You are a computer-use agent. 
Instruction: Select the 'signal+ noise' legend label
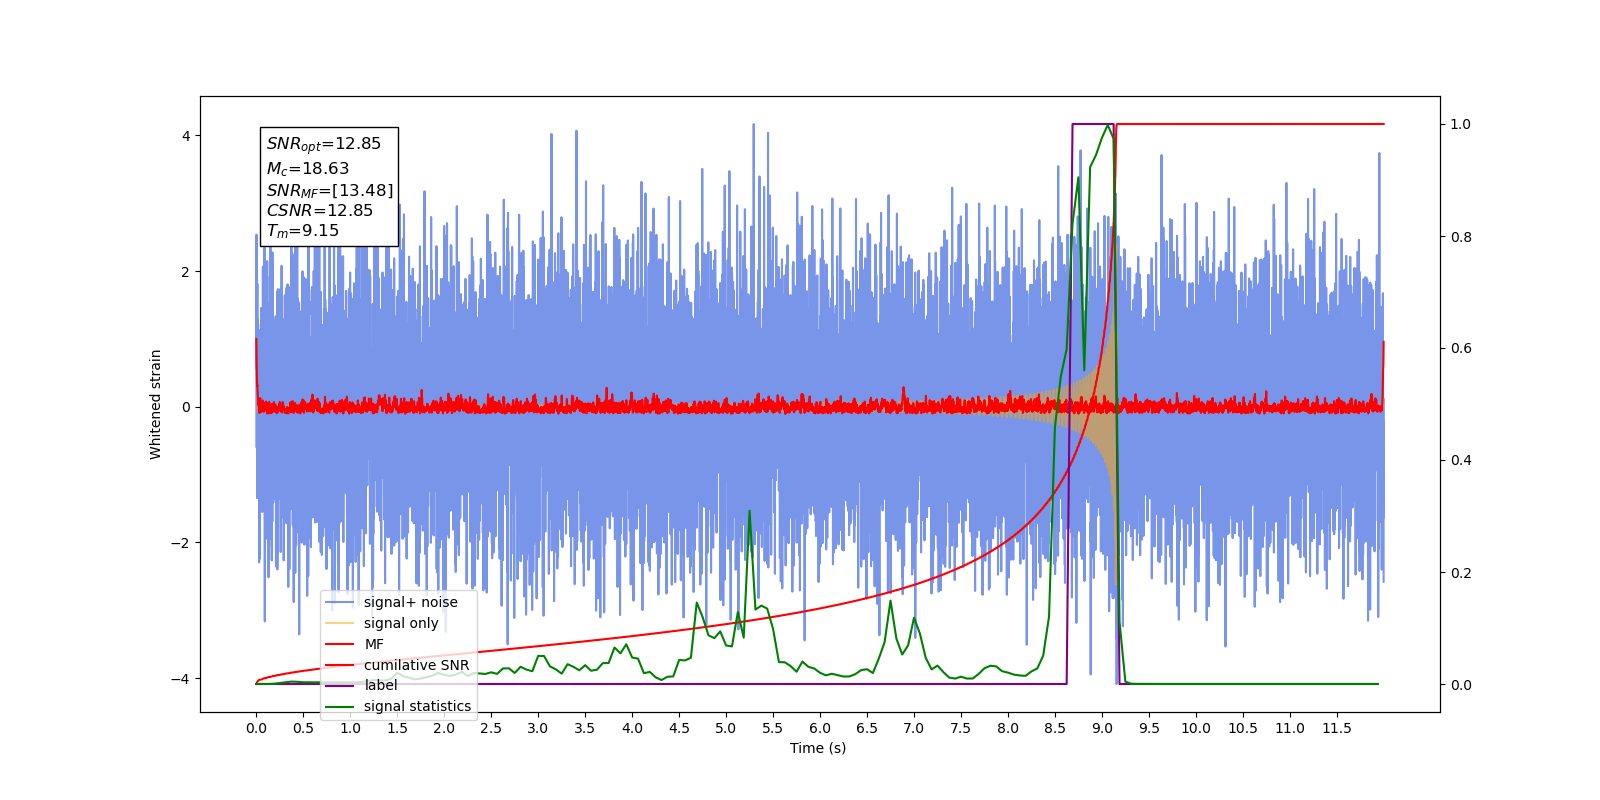(411, 602)
